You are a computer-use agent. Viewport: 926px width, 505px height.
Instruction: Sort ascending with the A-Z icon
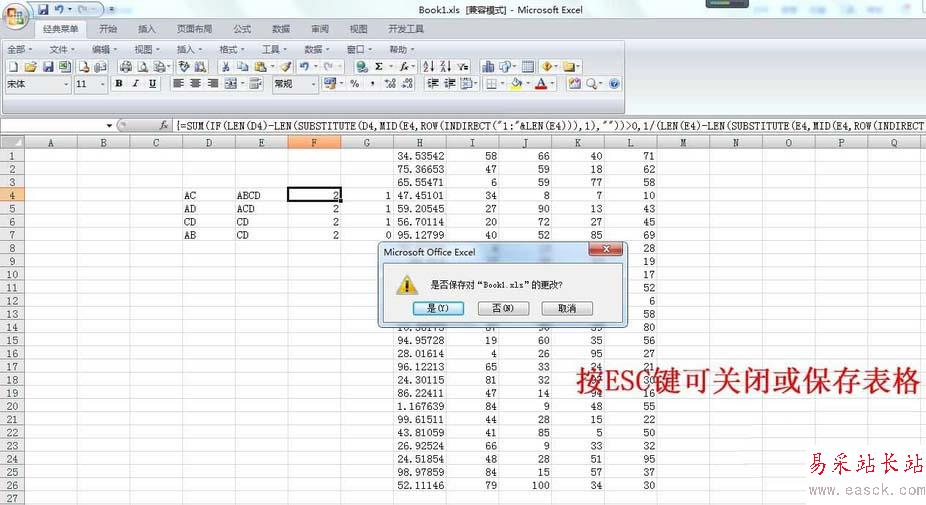[x=429, y=67]
